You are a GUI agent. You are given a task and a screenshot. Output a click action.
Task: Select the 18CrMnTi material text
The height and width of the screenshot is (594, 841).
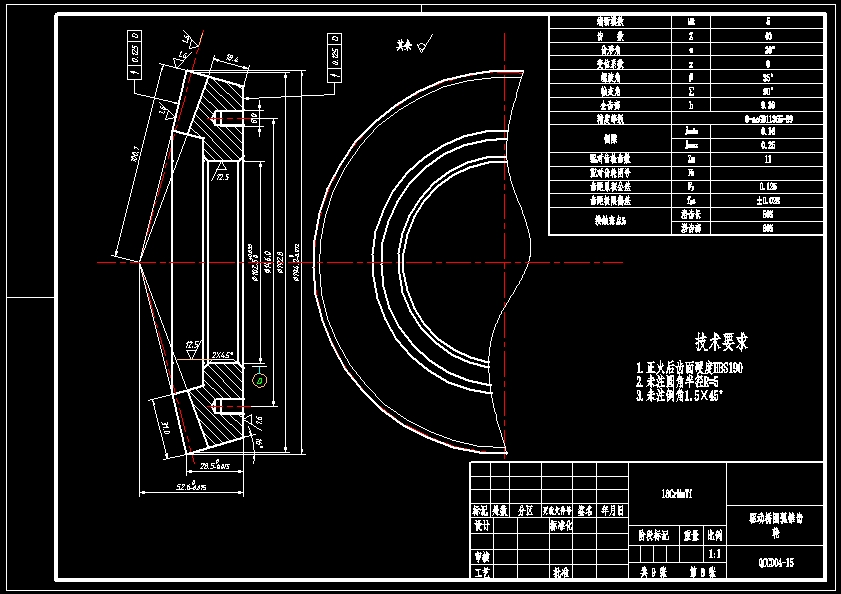click(677, 494)
